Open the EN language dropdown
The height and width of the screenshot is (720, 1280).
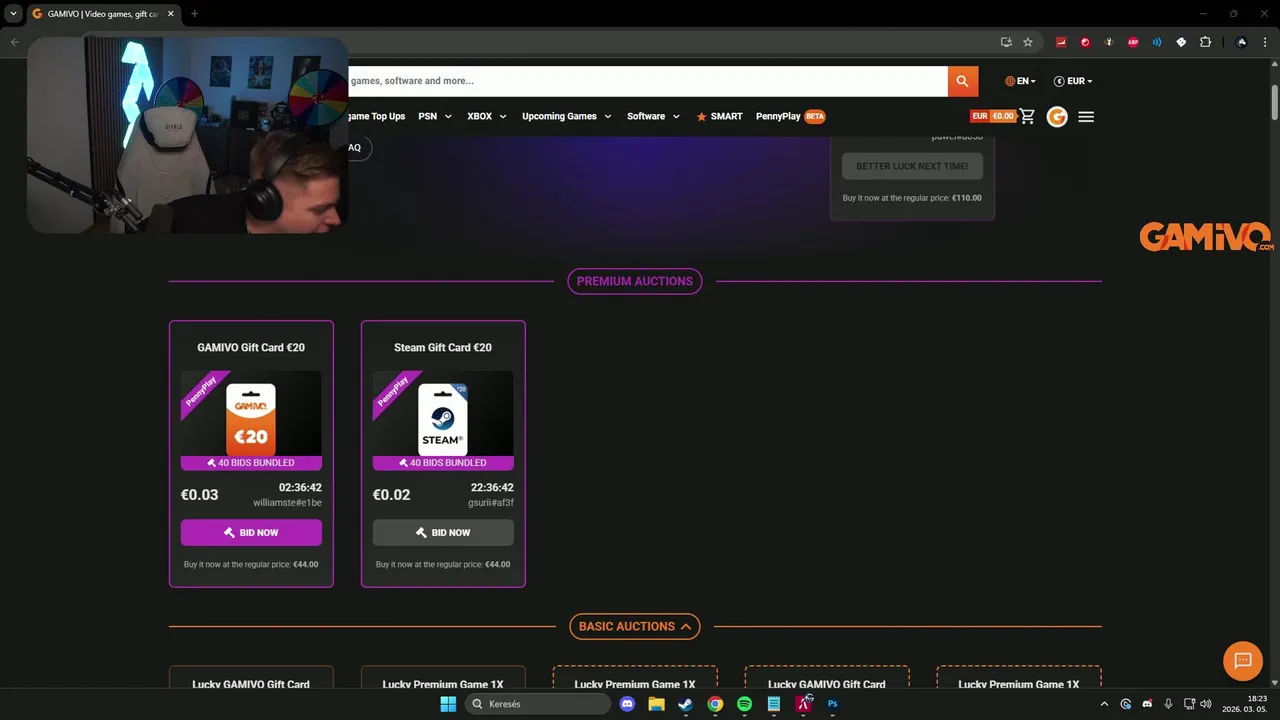(1020, 81)
